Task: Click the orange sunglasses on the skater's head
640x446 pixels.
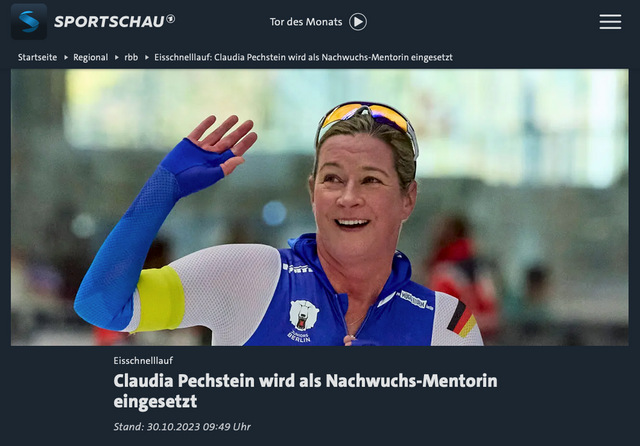Action: coord(367,120)
